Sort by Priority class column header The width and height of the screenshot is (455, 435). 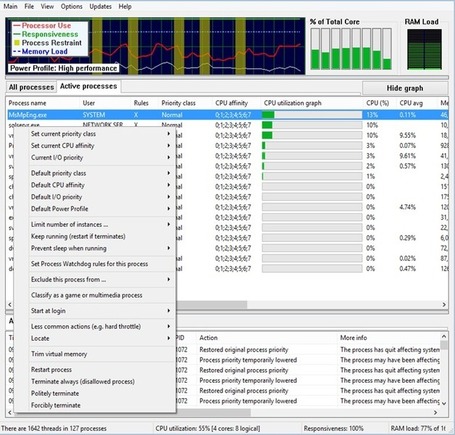click(178, 103)
